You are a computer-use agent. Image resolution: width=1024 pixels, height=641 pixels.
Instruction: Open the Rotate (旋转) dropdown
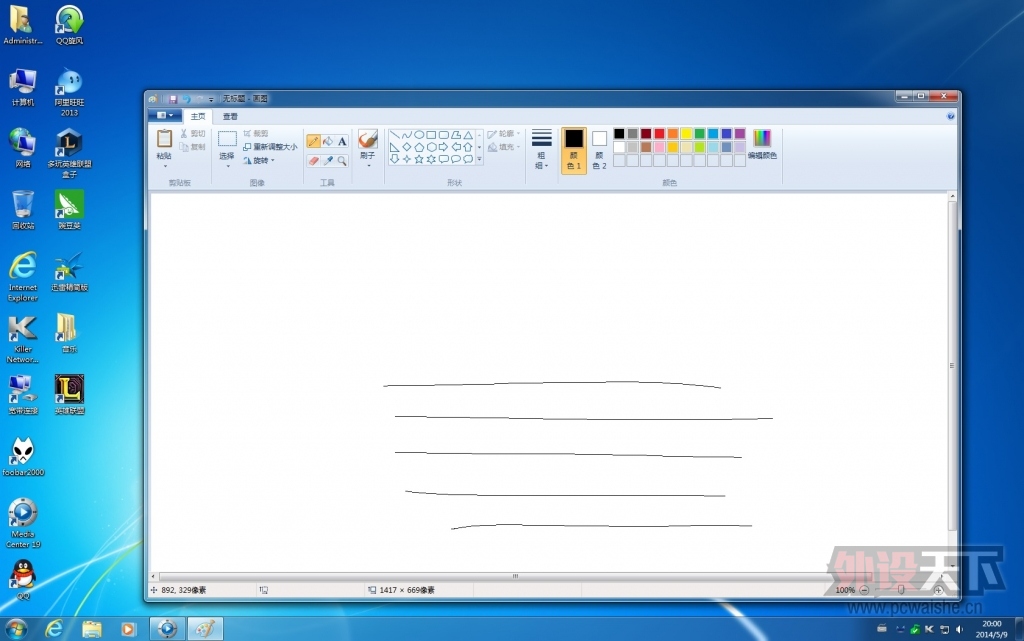coord(259,161)
